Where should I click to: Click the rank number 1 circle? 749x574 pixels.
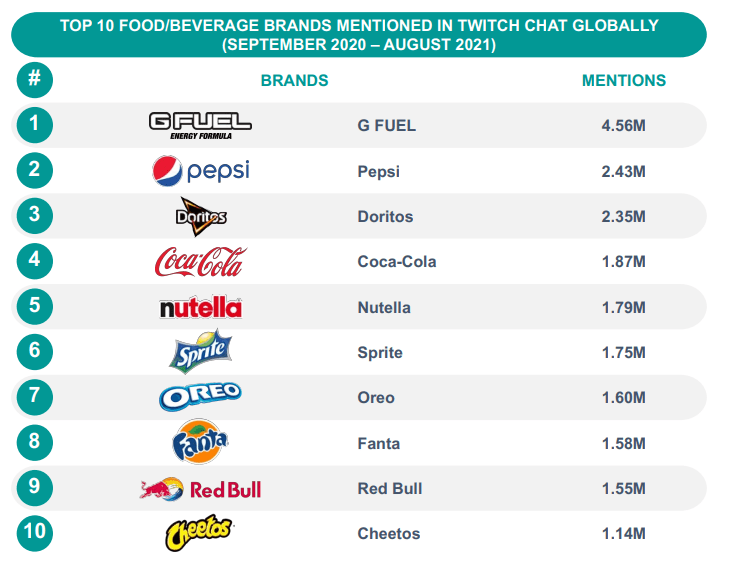tap(35, 124)
